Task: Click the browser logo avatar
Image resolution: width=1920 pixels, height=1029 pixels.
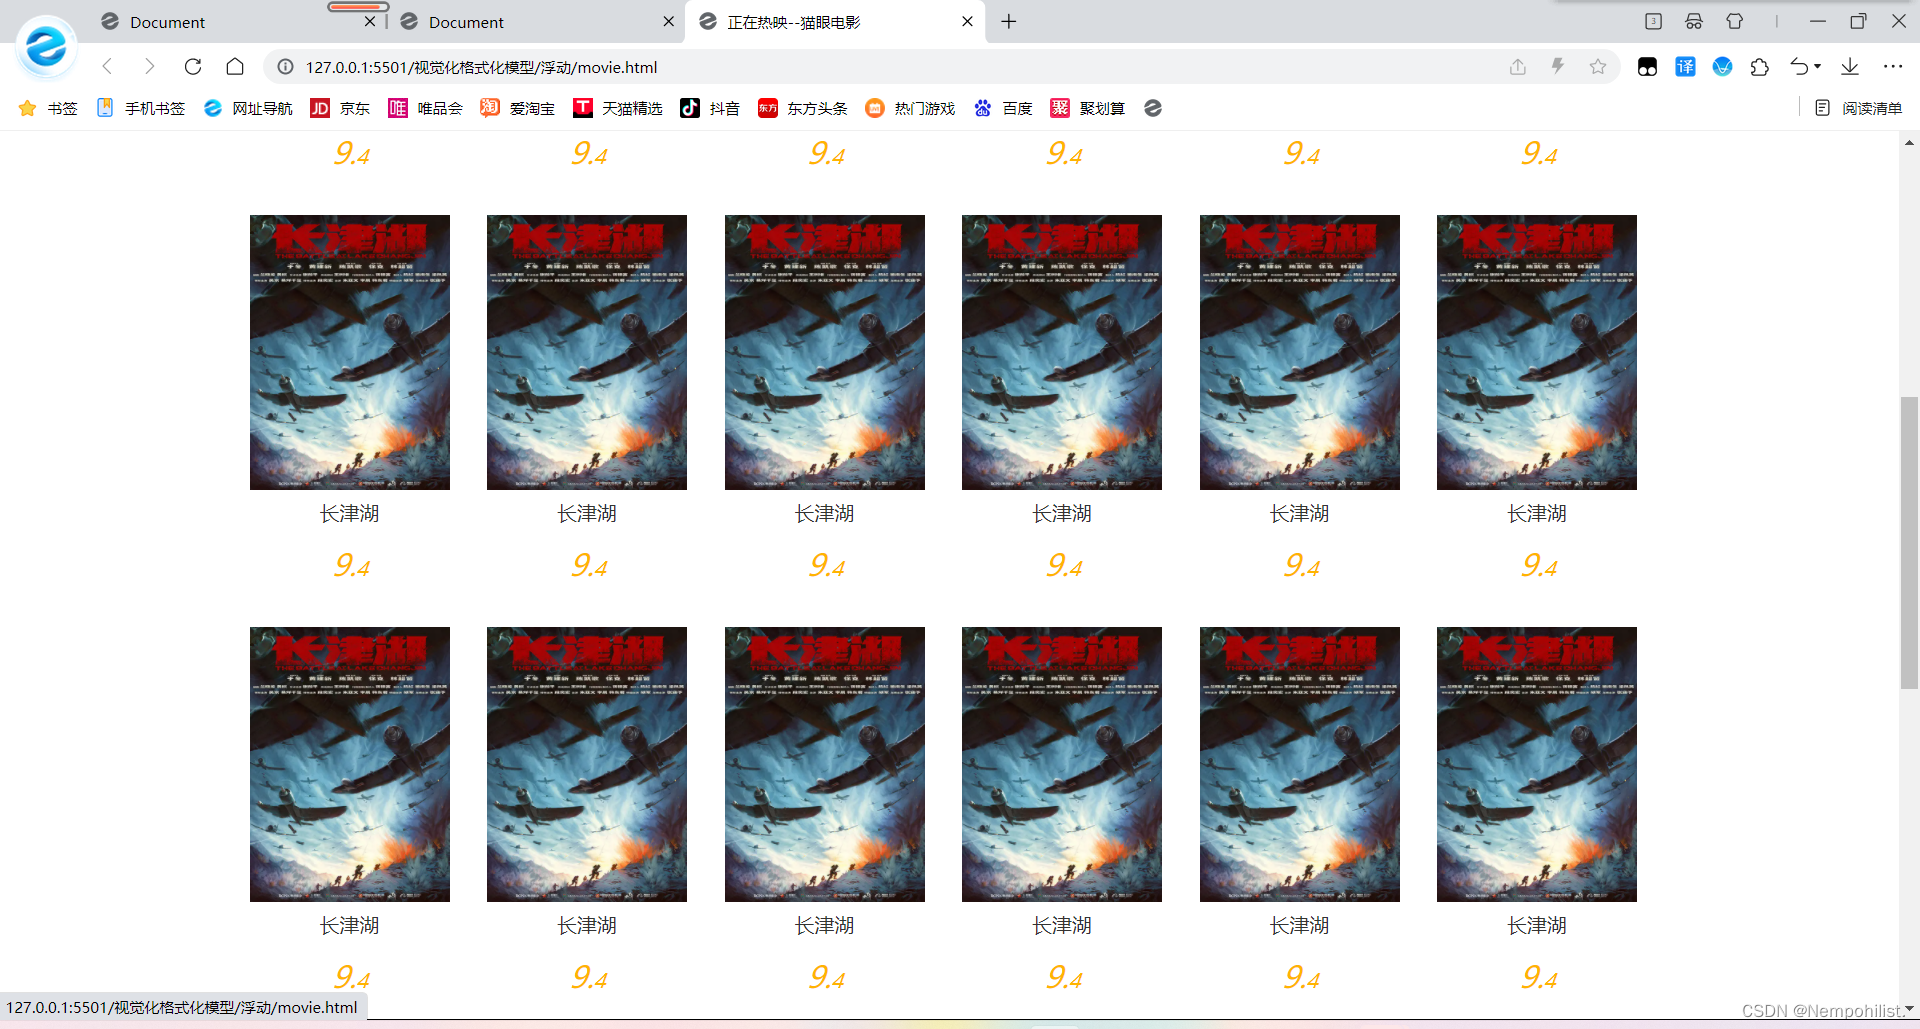Action: point(46,46)
